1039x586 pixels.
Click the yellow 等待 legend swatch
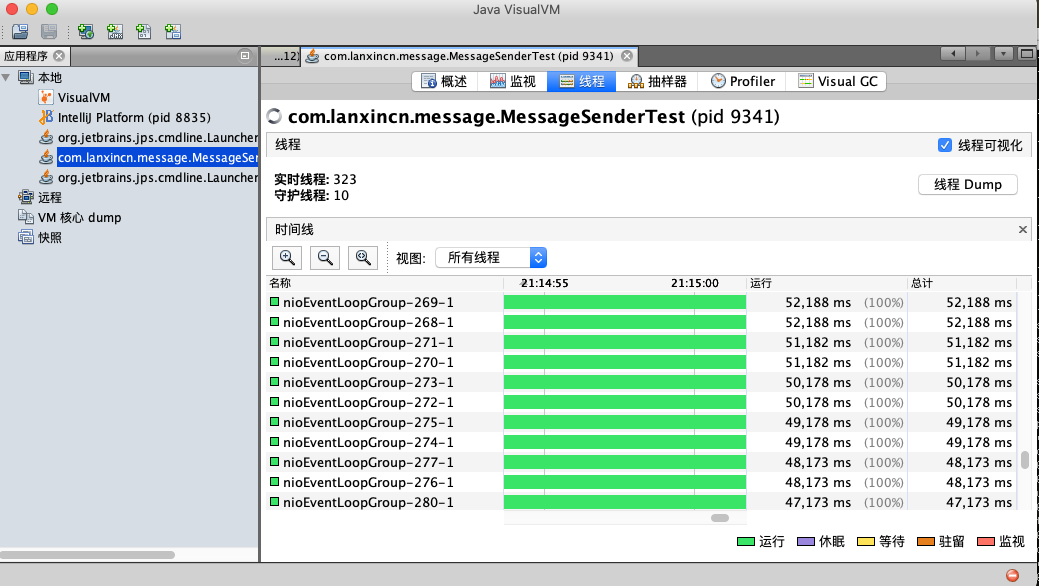(x=865, y=542)
